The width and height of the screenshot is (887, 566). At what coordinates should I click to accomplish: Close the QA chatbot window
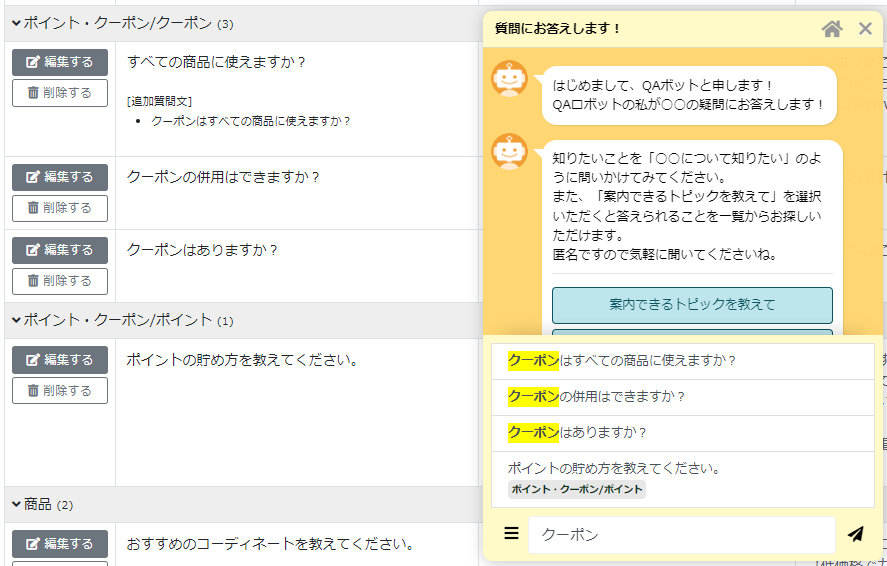[865, 29]
